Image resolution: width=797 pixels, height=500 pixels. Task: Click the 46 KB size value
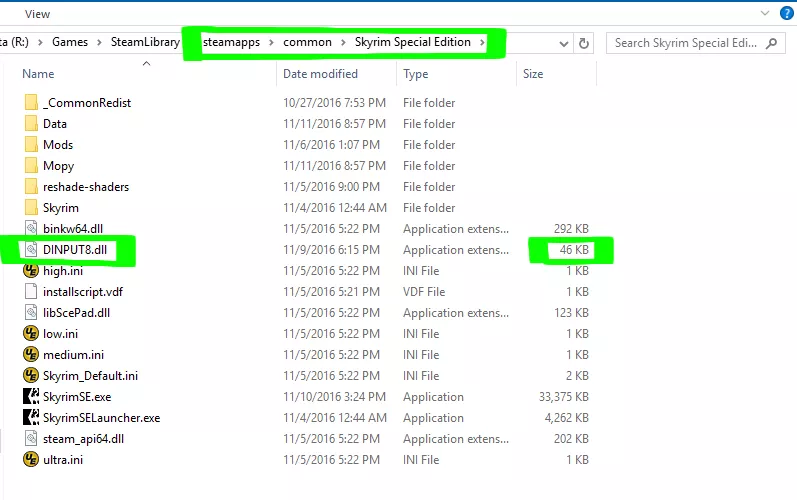[574, 250]
